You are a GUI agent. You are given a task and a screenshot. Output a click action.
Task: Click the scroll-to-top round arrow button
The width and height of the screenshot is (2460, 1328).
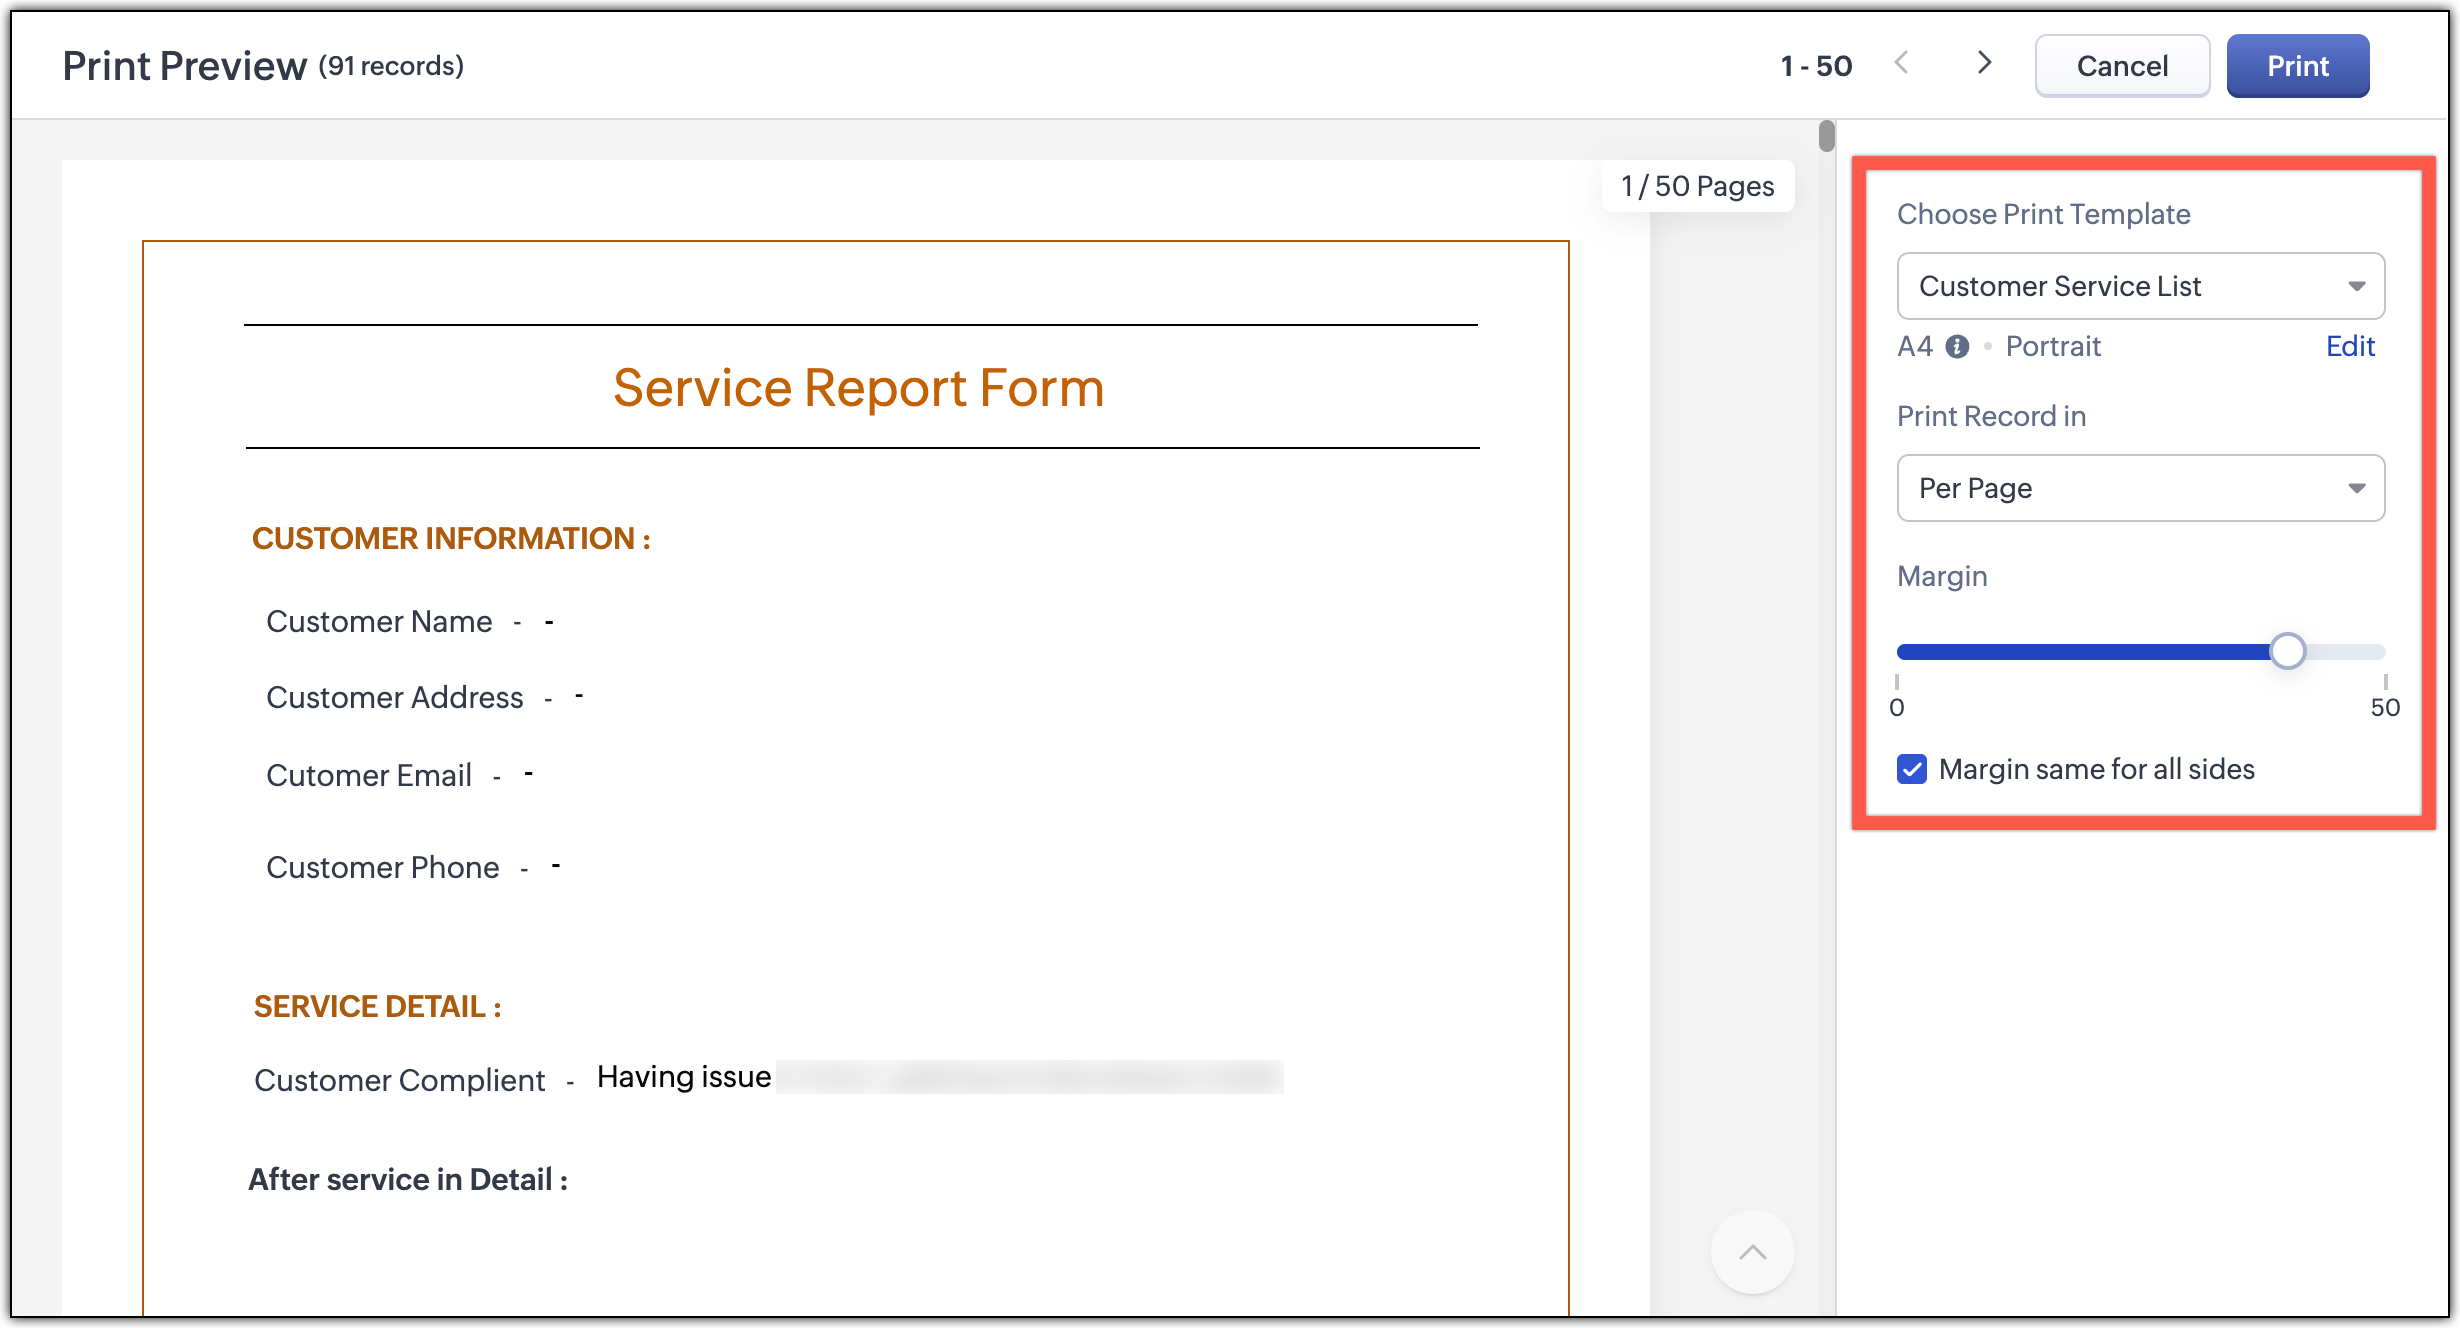(1752, 1252)
